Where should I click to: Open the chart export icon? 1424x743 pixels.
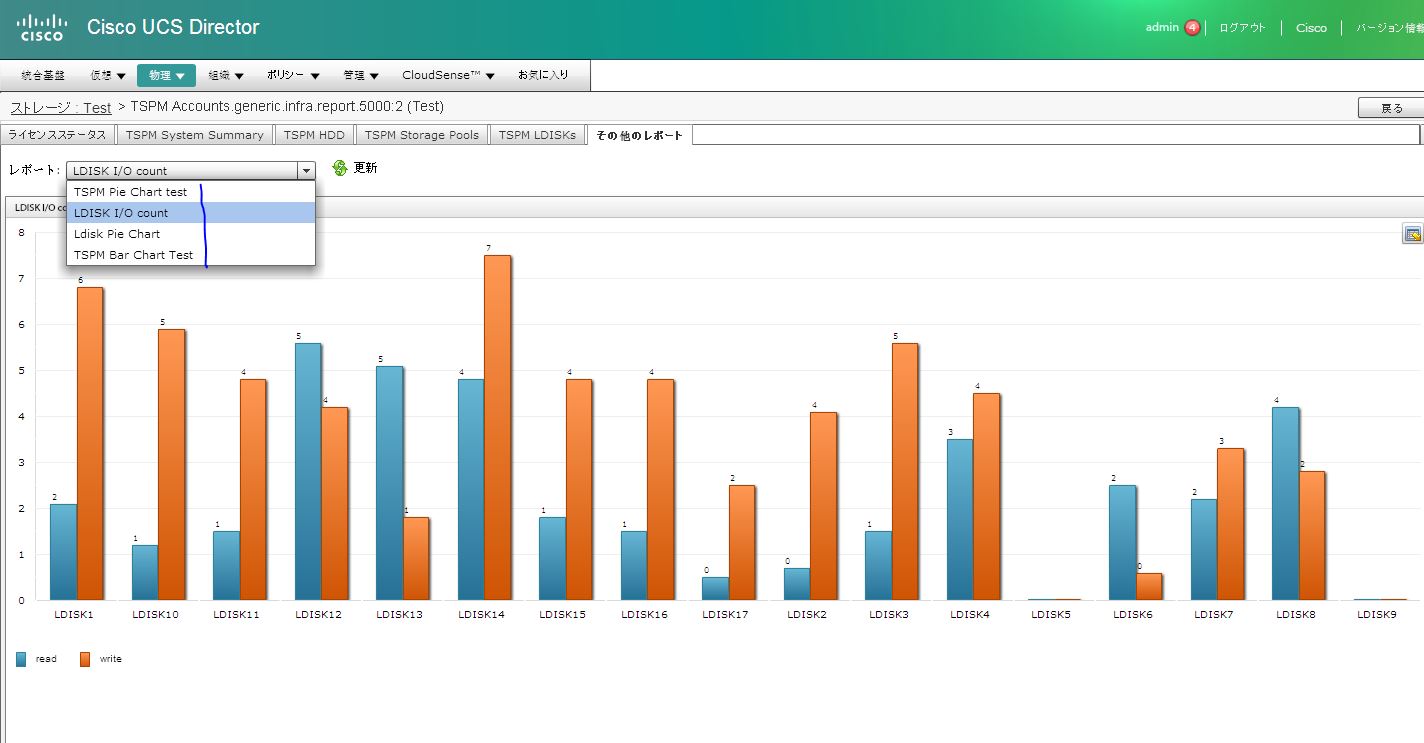(1413, 234)
